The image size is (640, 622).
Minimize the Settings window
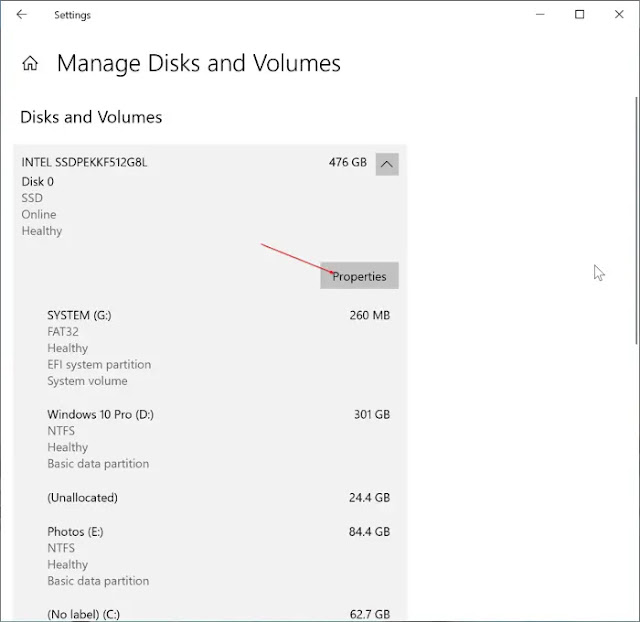[540, 15]
